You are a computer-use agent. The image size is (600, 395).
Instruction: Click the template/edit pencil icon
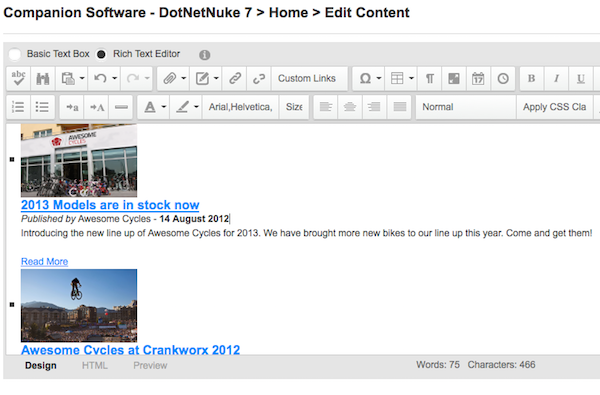pyautogui.click(x=202, y=78)
